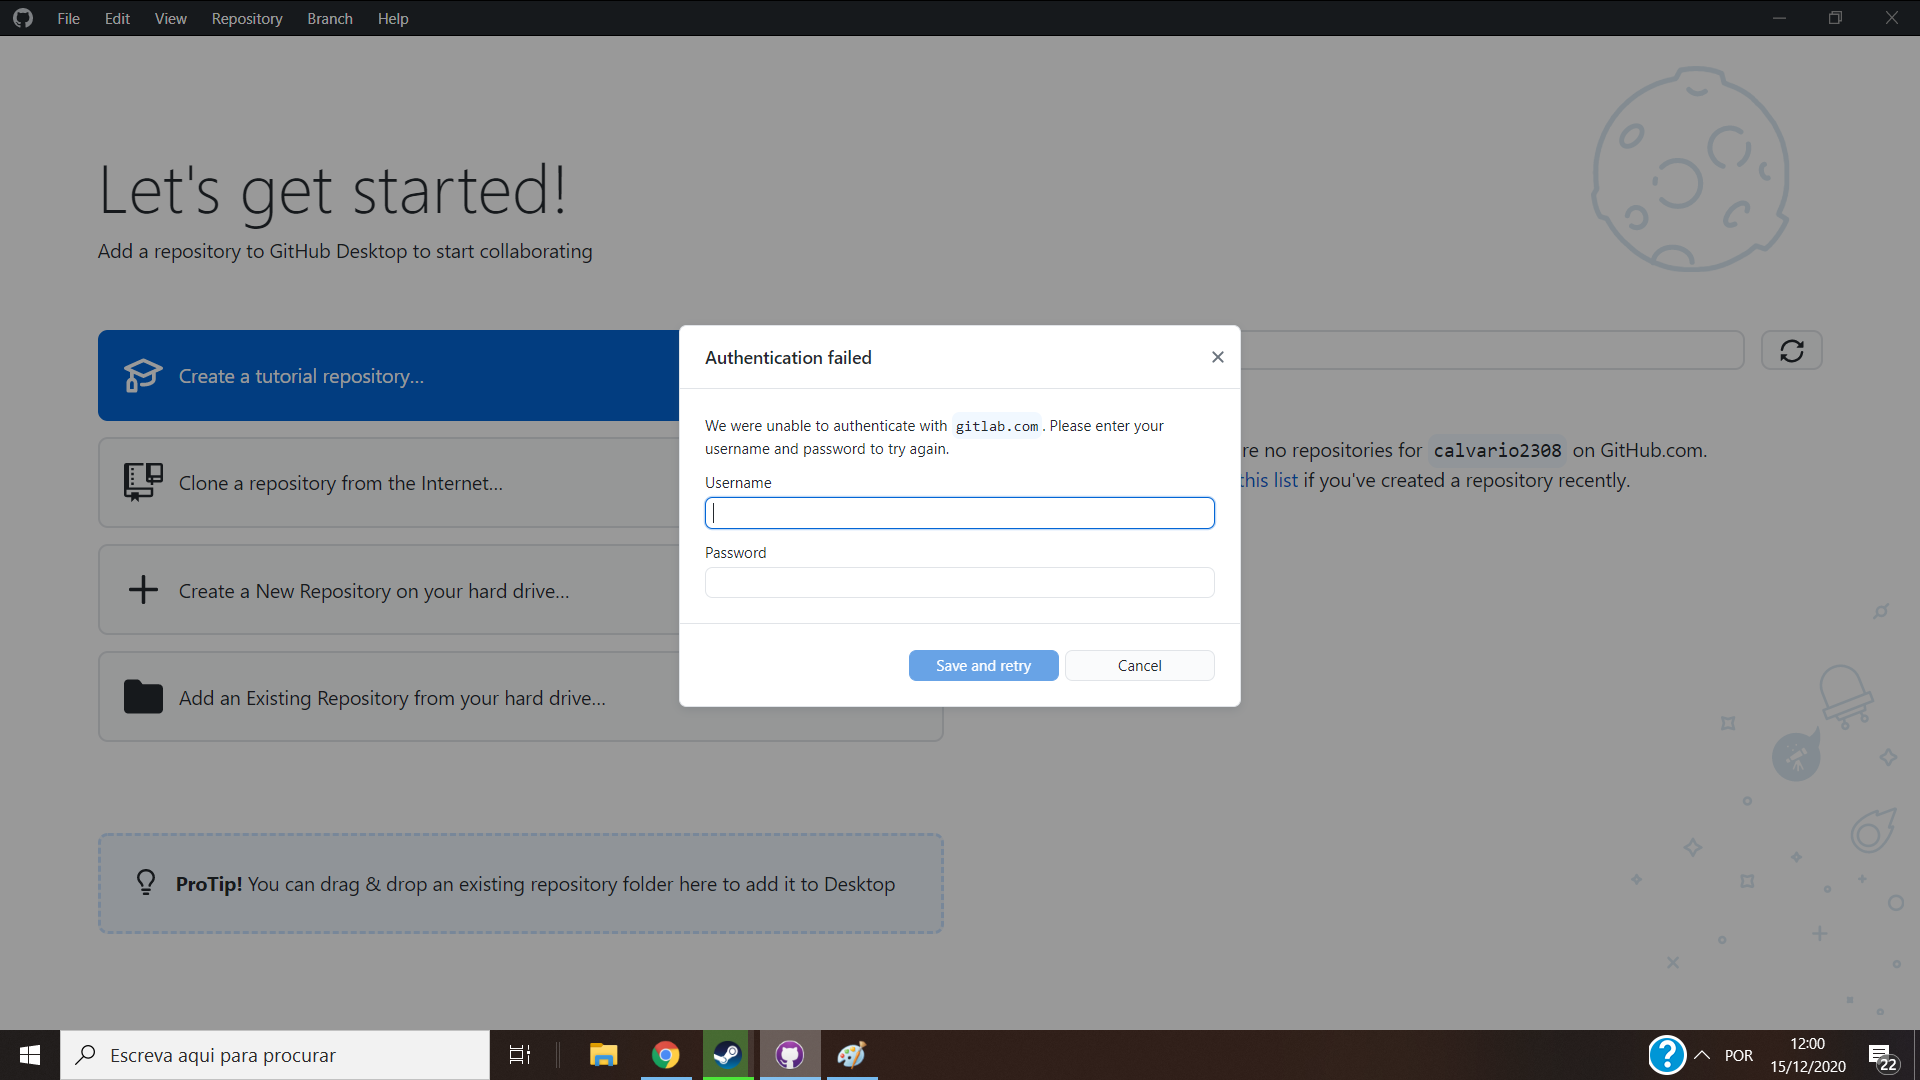Click the Windows taskbar search box
1920x1080 pixels.
(x=275, y=1055)
